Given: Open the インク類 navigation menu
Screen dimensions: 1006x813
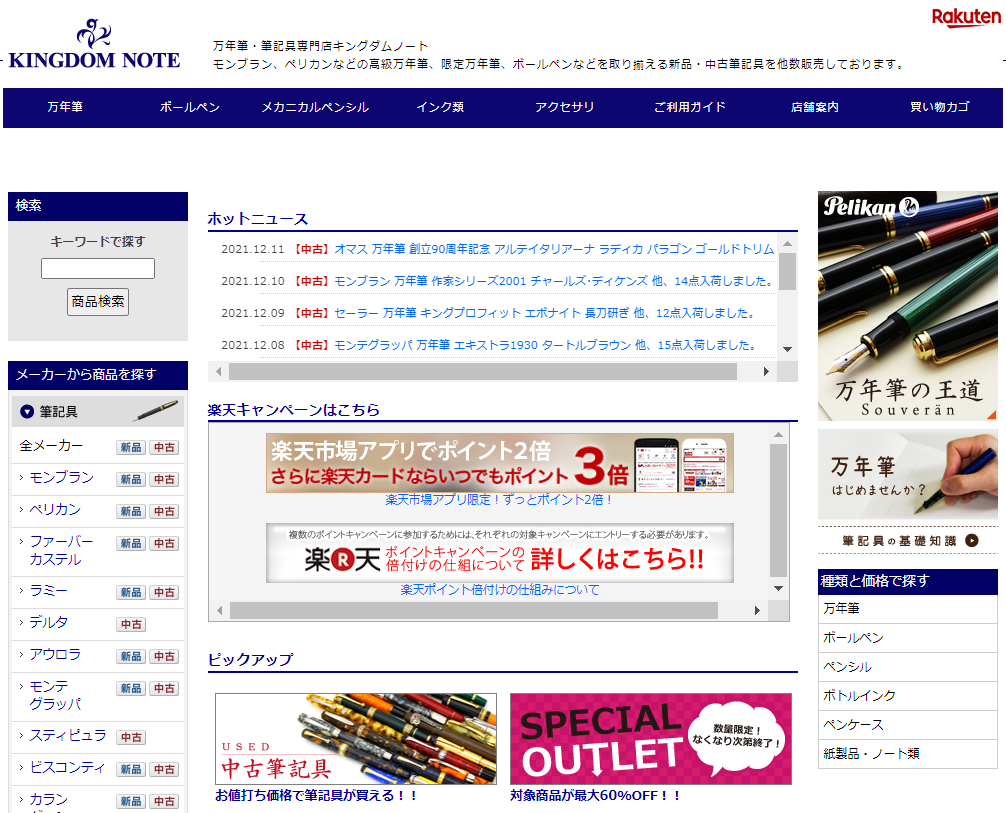Looking at the screenshot, I should 440,108.
